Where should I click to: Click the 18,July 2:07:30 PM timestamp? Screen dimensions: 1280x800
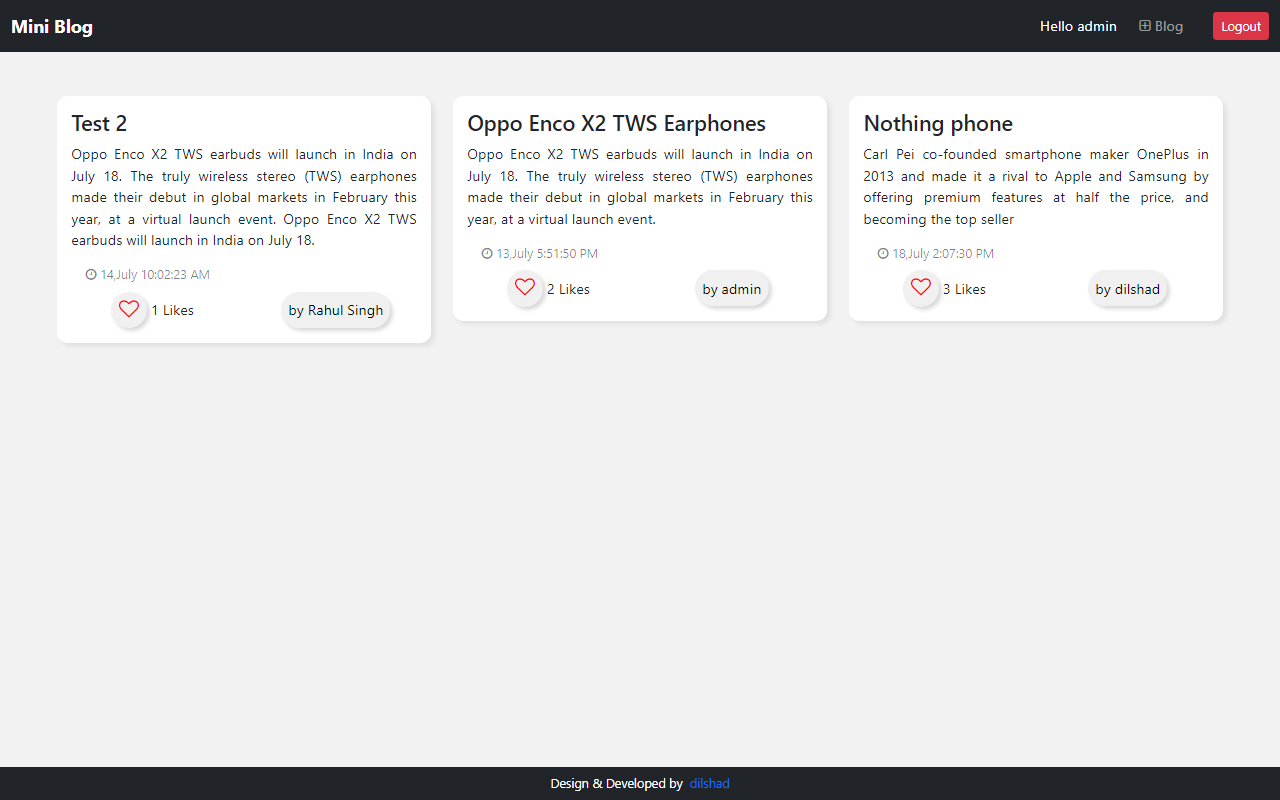coord(943,253)
